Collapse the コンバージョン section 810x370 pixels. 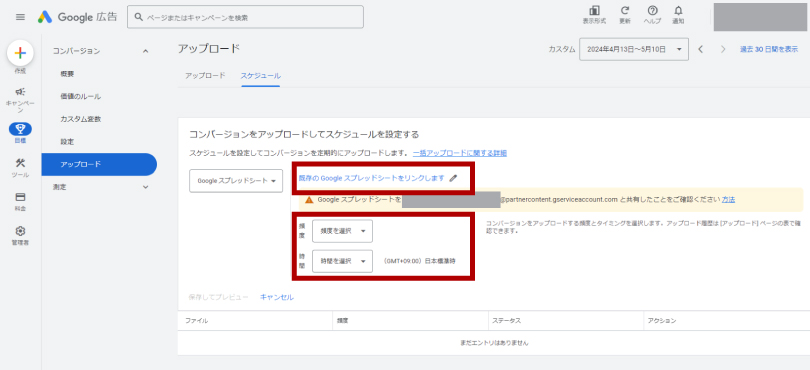[x=146, y=51]
